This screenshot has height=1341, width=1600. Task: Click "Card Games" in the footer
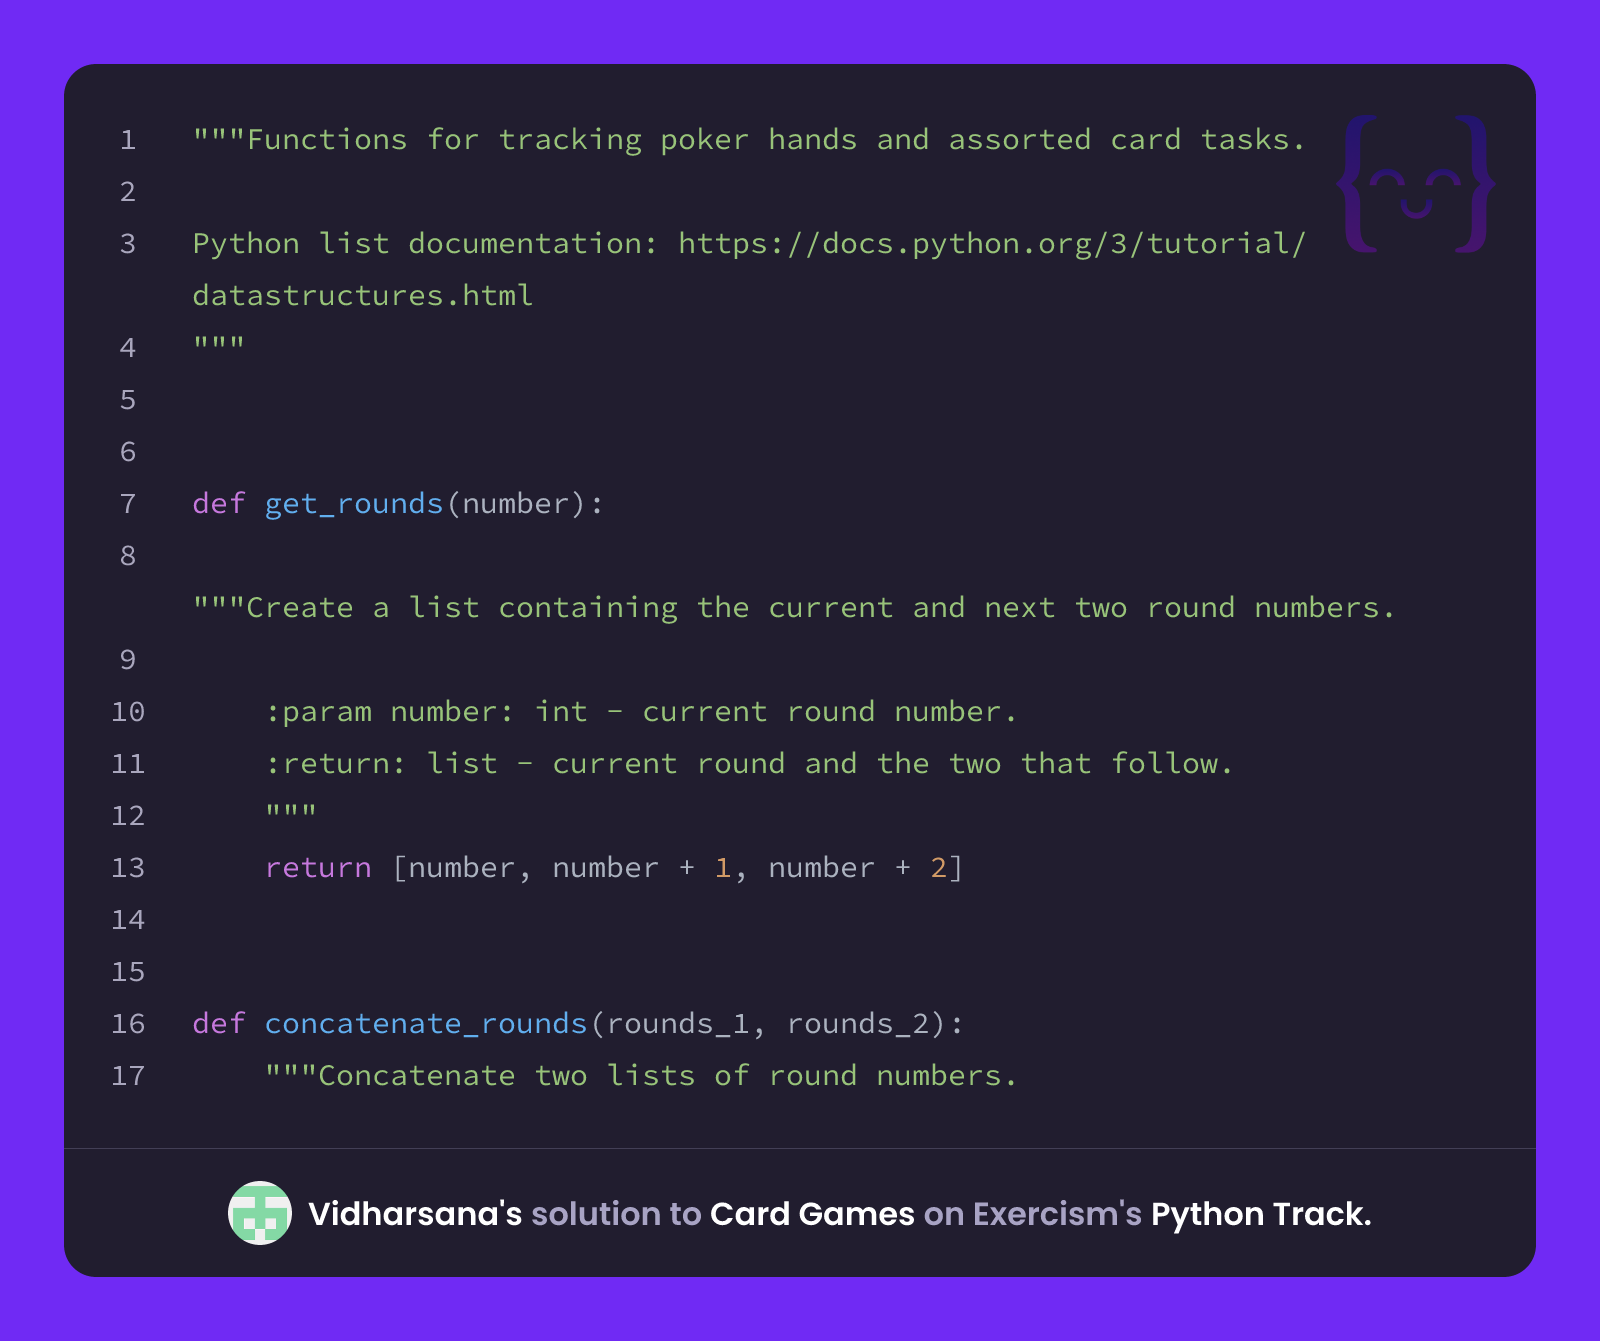click(x=812, y=1214)
